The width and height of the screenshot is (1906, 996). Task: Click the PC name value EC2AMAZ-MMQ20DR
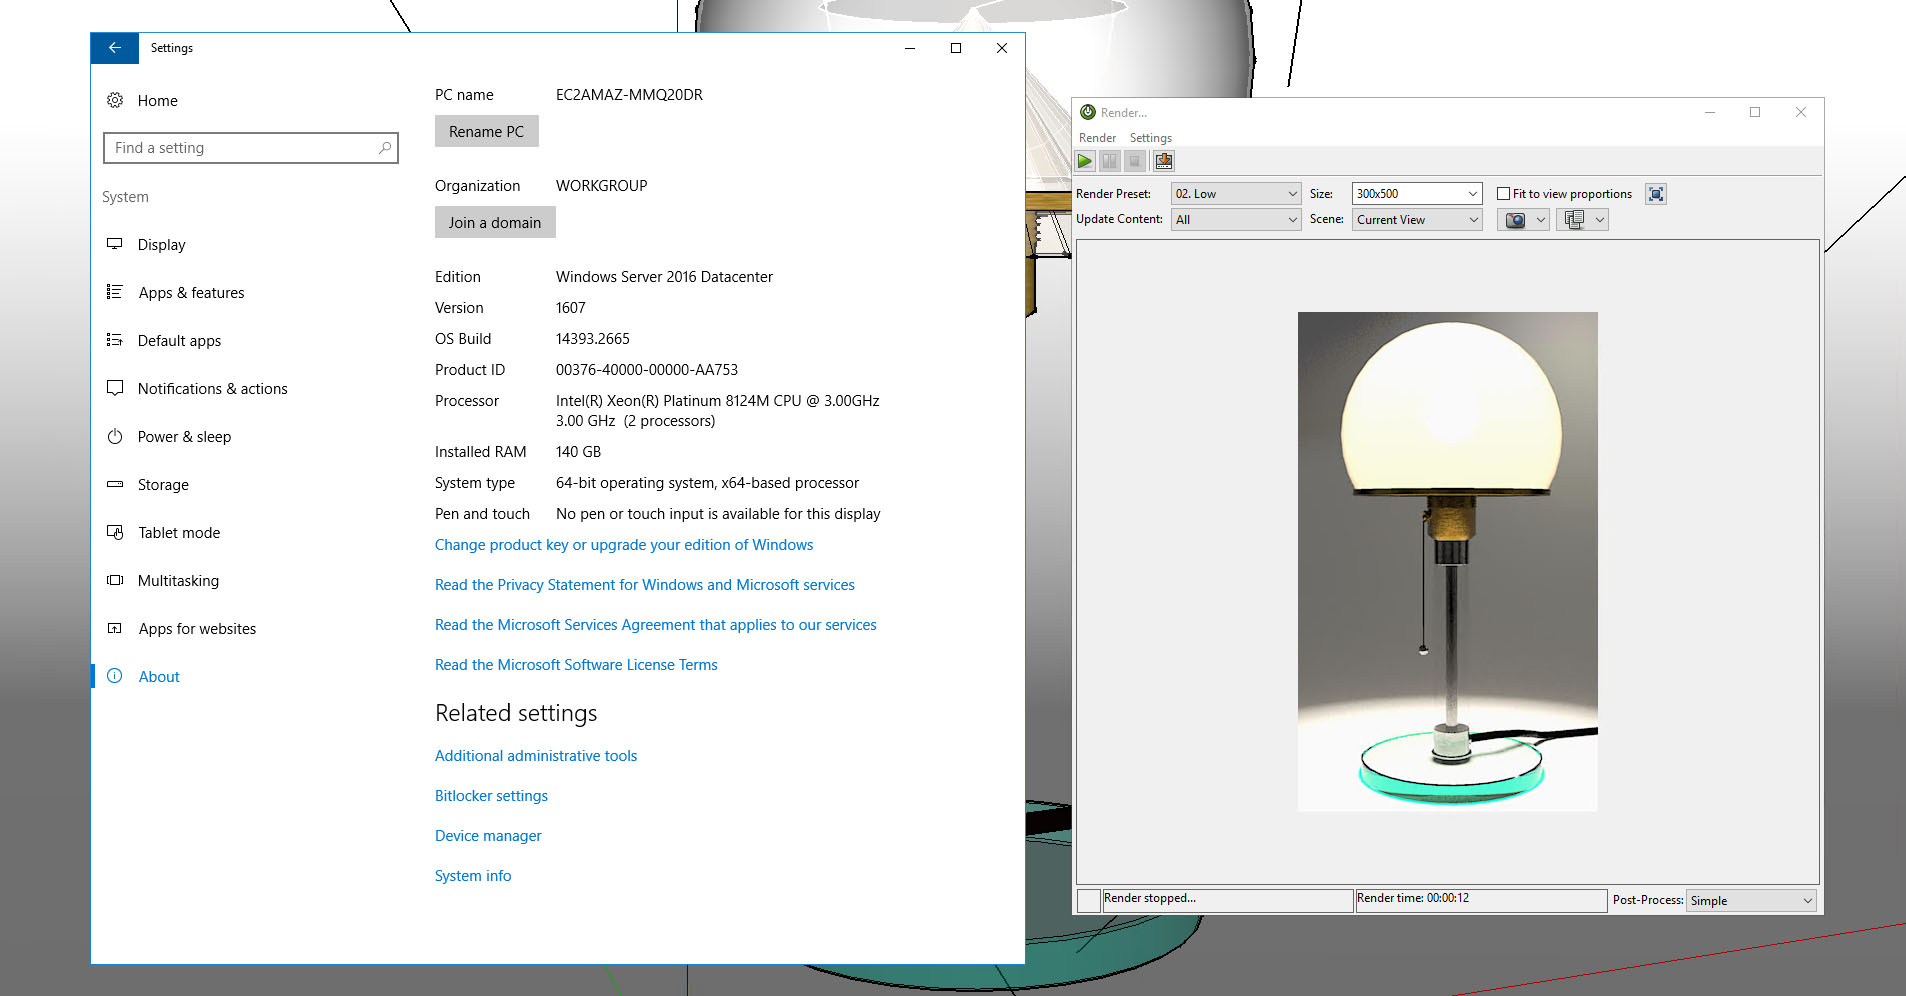(x=629, y=95)
